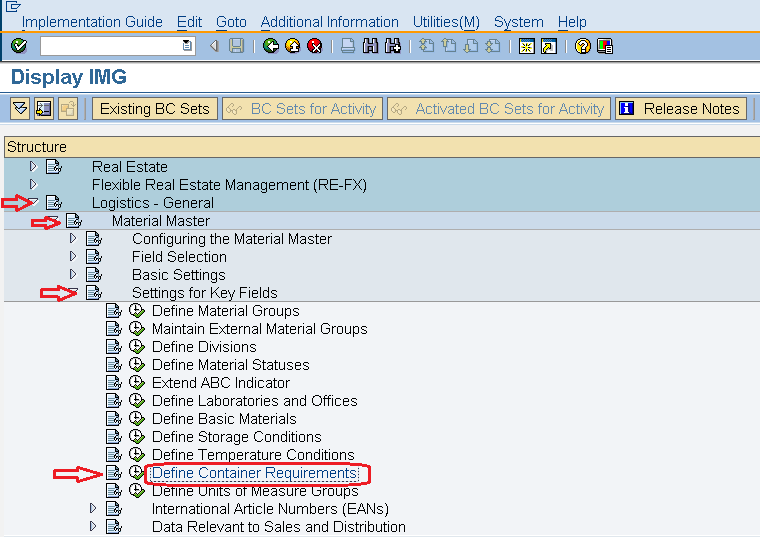Select Define Temperature Conditions row
The image size is (760, 537).
click(x=253, y=455)
